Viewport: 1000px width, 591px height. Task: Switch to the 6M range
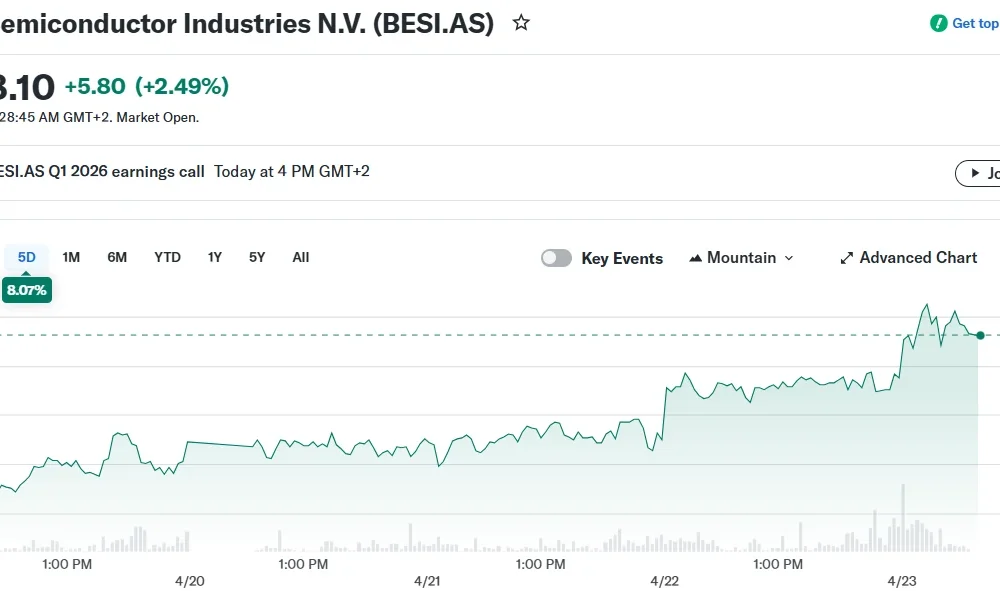click(x=117, y=257)
